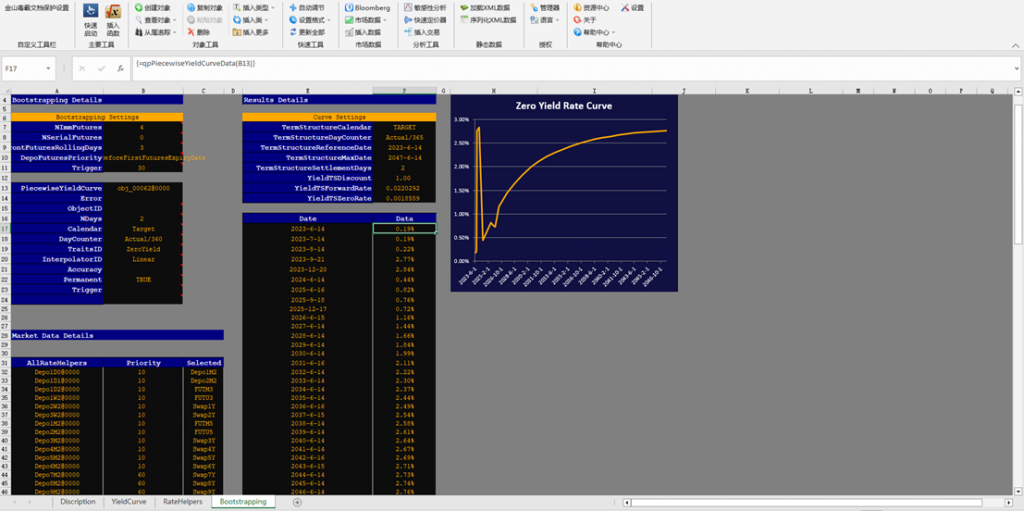The width and height of the screenshot is (1024, 511).
Task: Click 更新全部 update all
Action: [306, 31]
